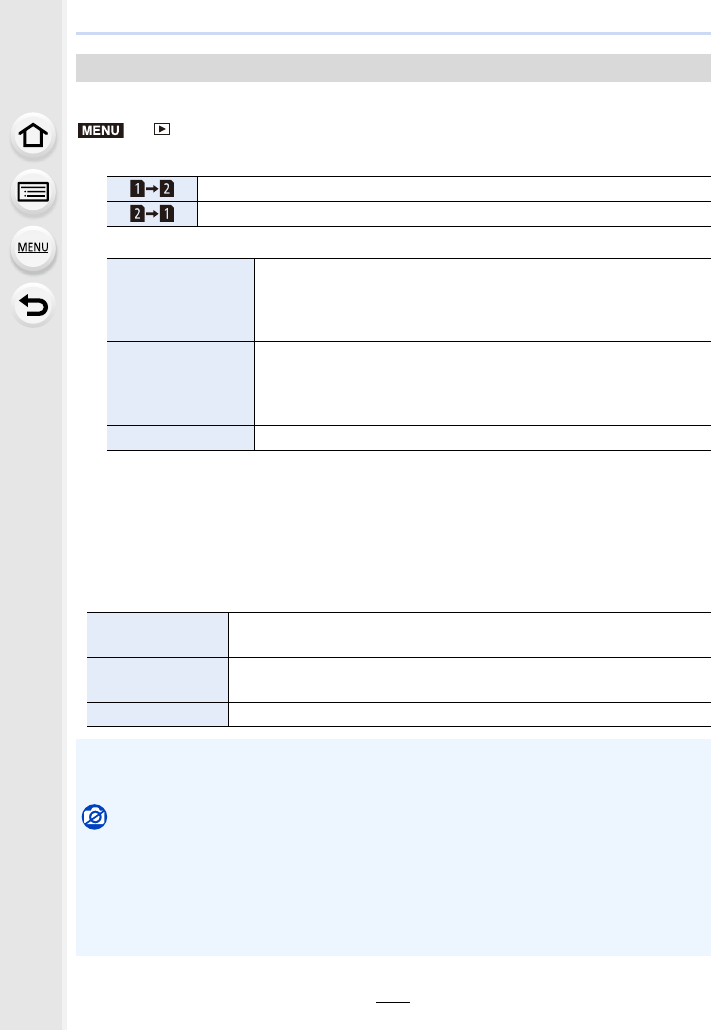Click the page number underline at bottom
Screen dimensions: 711x1030
(393, 1002)
